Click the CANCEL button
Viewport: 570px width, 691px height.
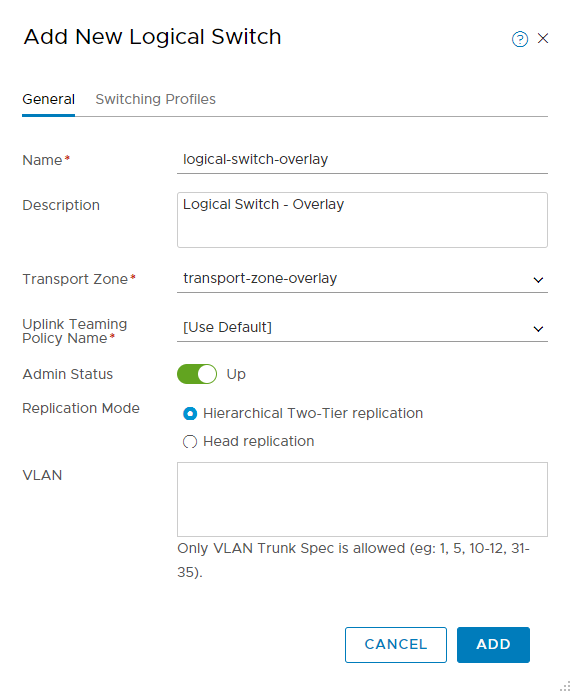point(396,645)
